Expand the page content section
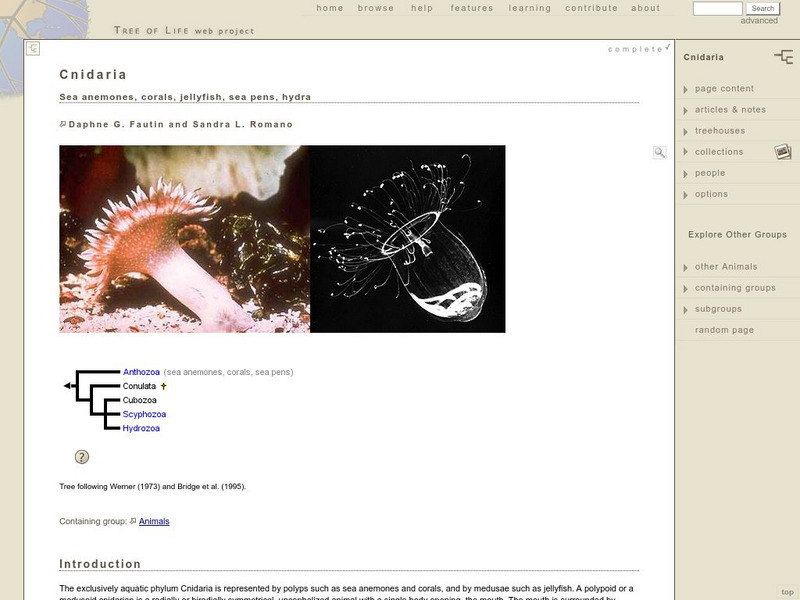800x600 pixels. point(721,87)
